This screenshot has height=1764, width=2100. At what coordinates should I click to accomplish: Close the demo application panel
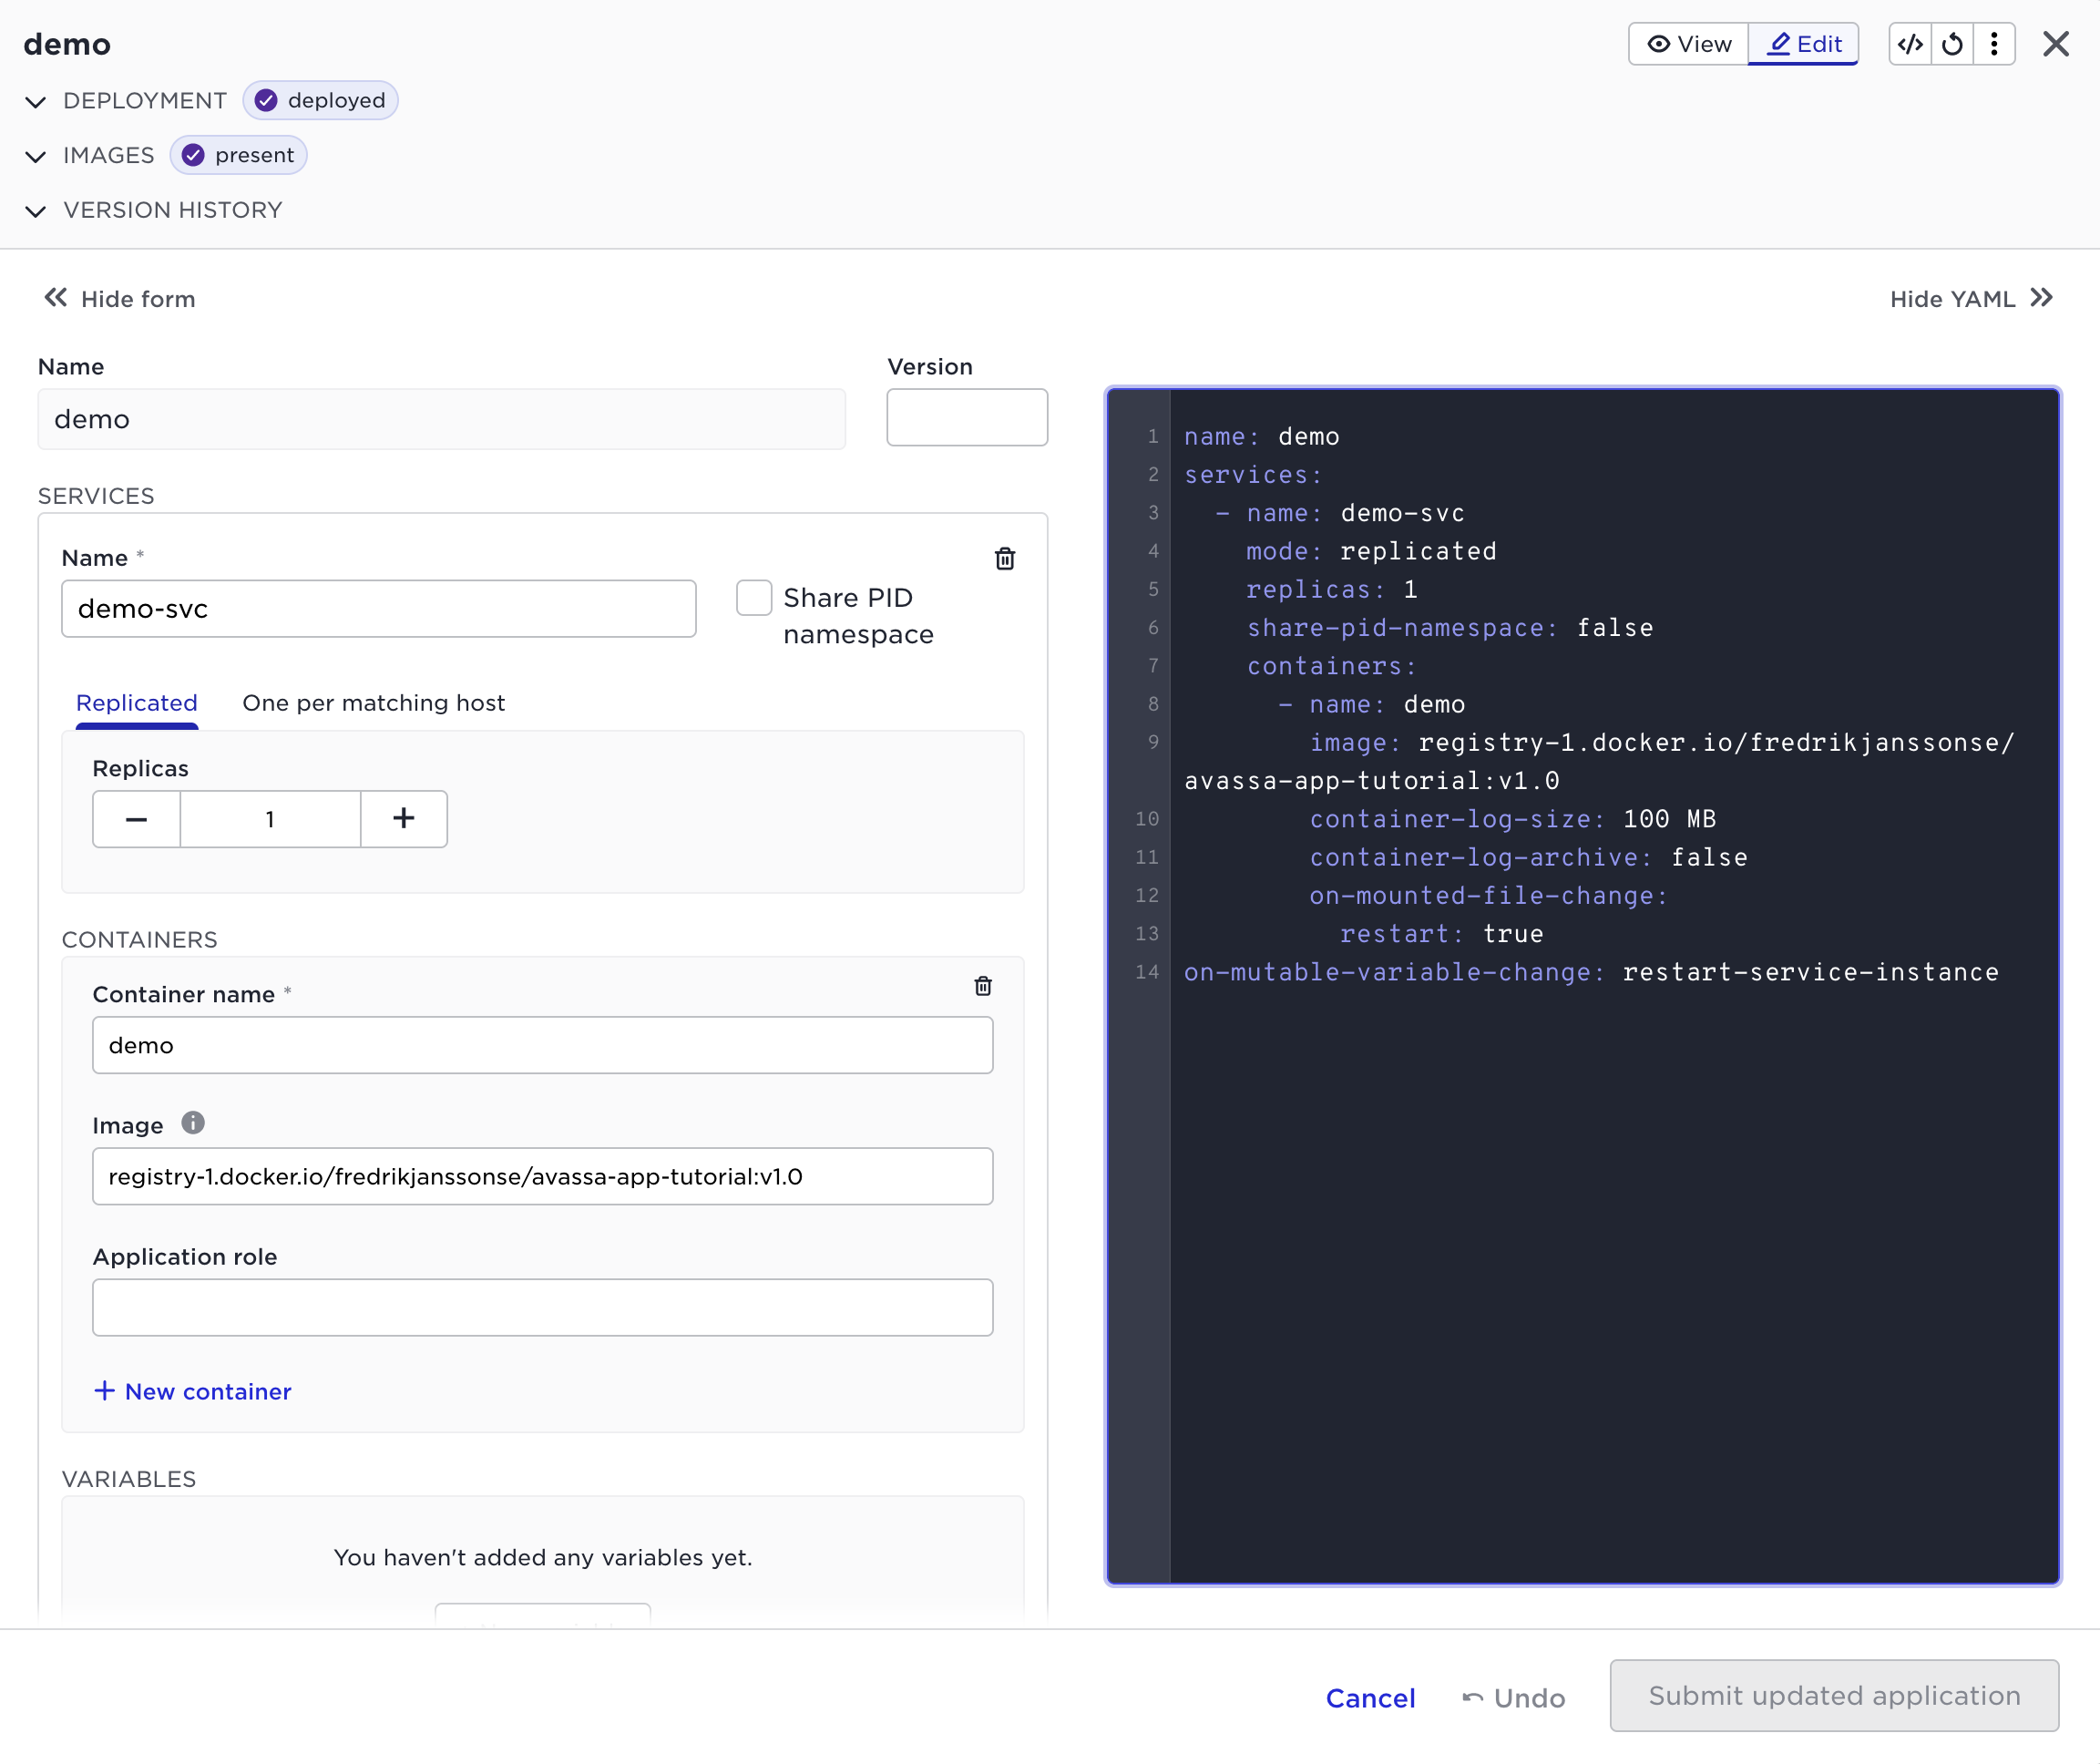point(2056,44)
